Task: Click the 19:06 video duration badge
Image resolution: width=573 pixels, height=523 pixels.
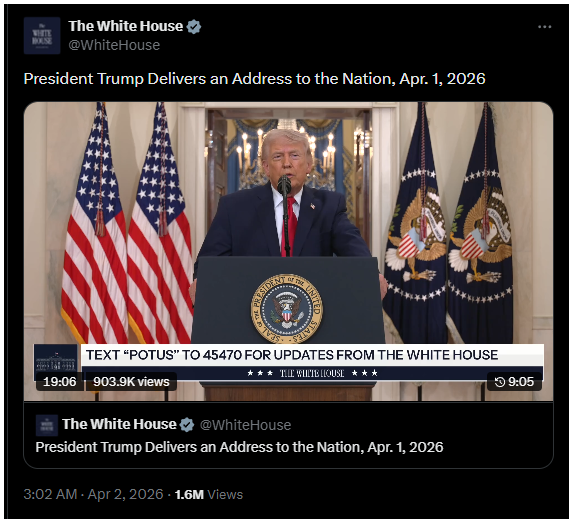Action: coord(60,382)
